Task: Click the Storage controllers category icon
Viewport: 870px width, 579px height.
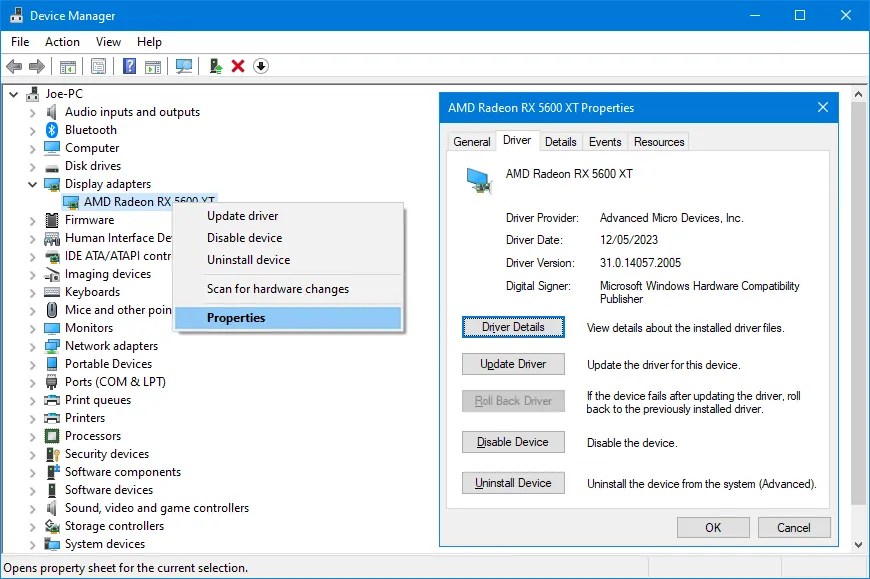Action: coord(52,526)
